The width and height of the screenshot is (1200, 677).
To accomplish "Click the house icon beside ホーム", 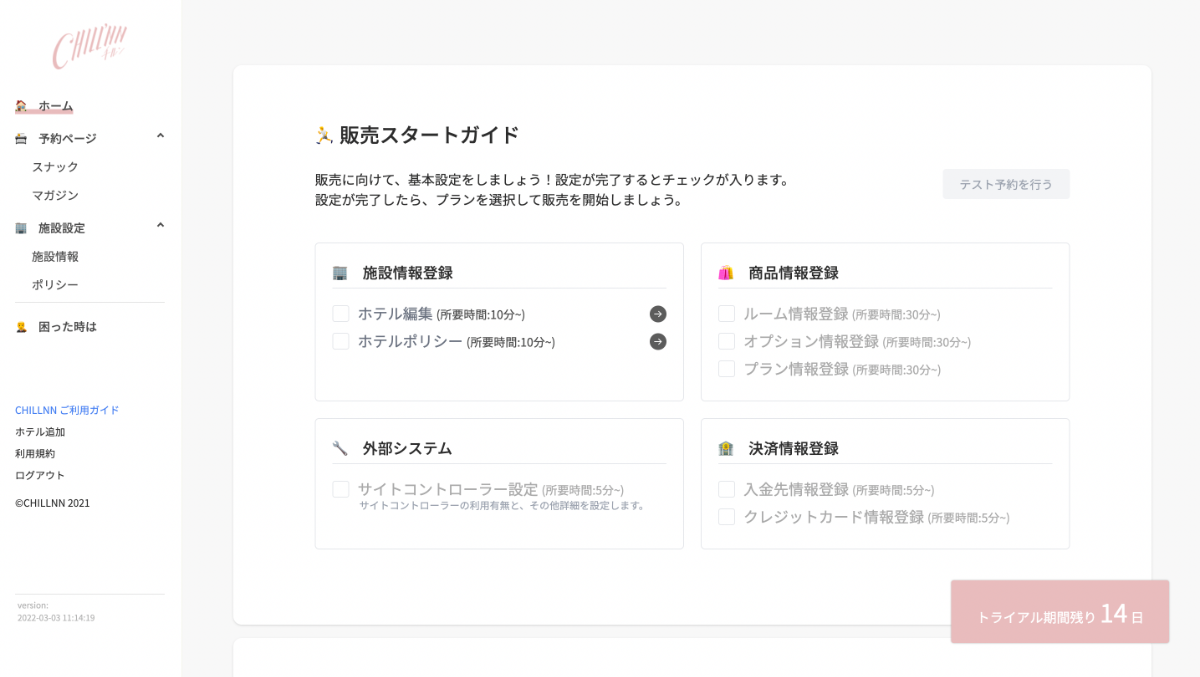I will click(21, 106).
